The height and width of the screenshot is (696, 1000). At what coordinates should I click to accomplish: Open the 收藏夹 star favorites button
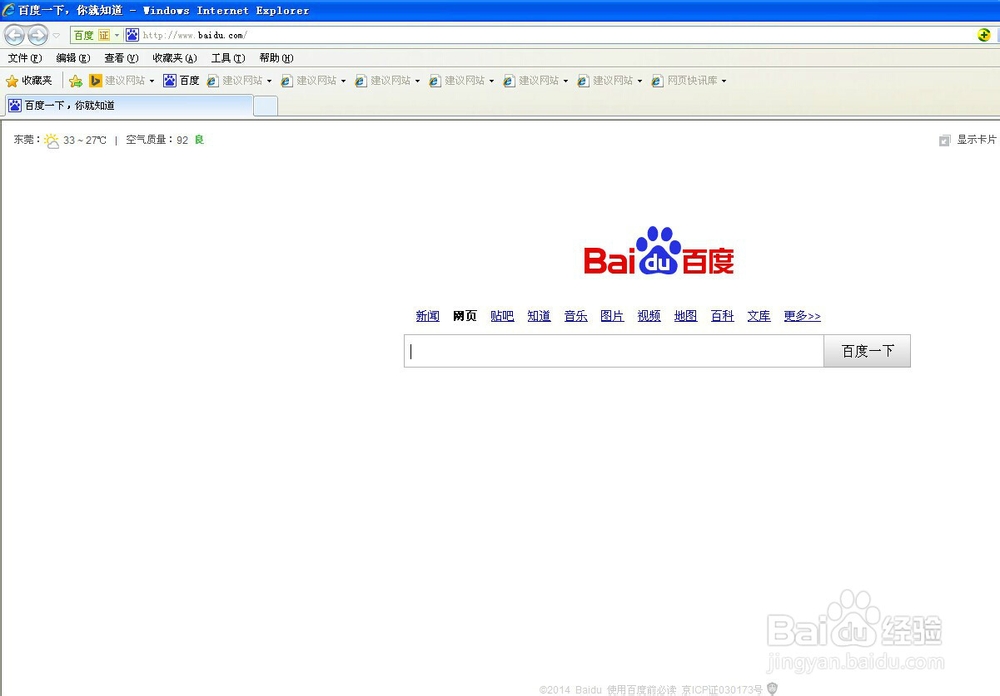[x=29, y=80]
